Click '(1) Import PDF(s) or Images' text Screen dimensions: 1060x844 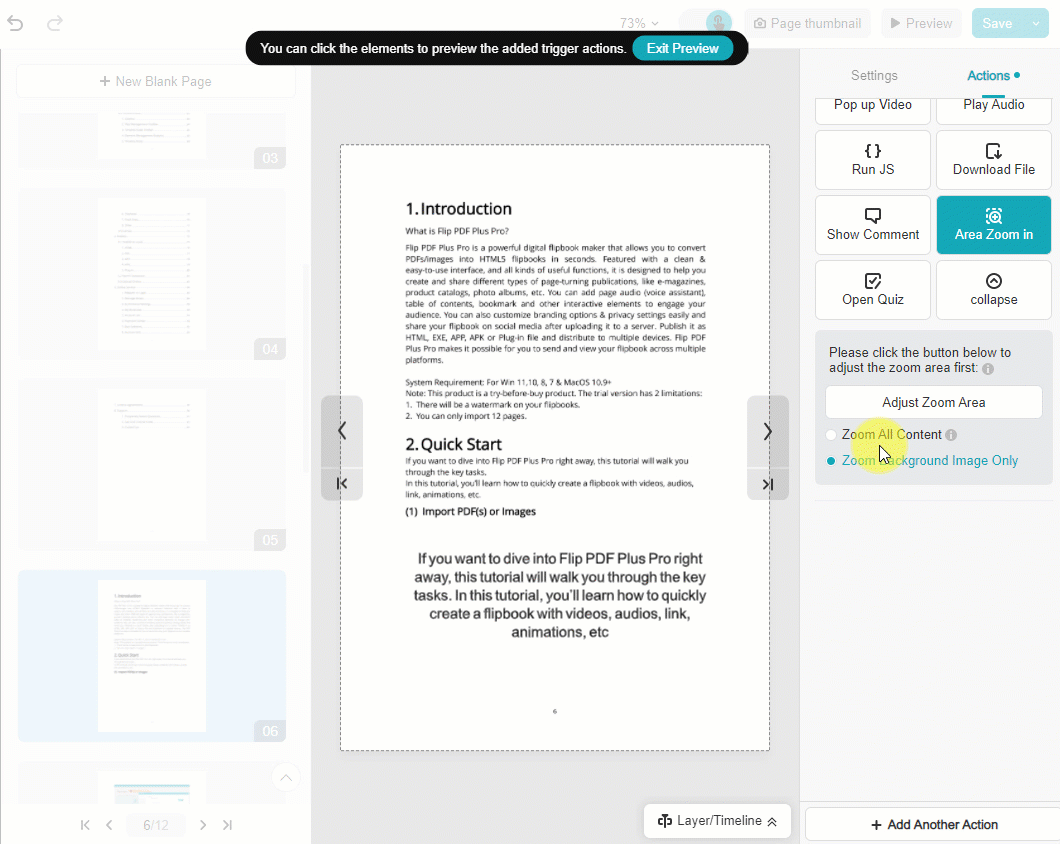pos(471,511)
